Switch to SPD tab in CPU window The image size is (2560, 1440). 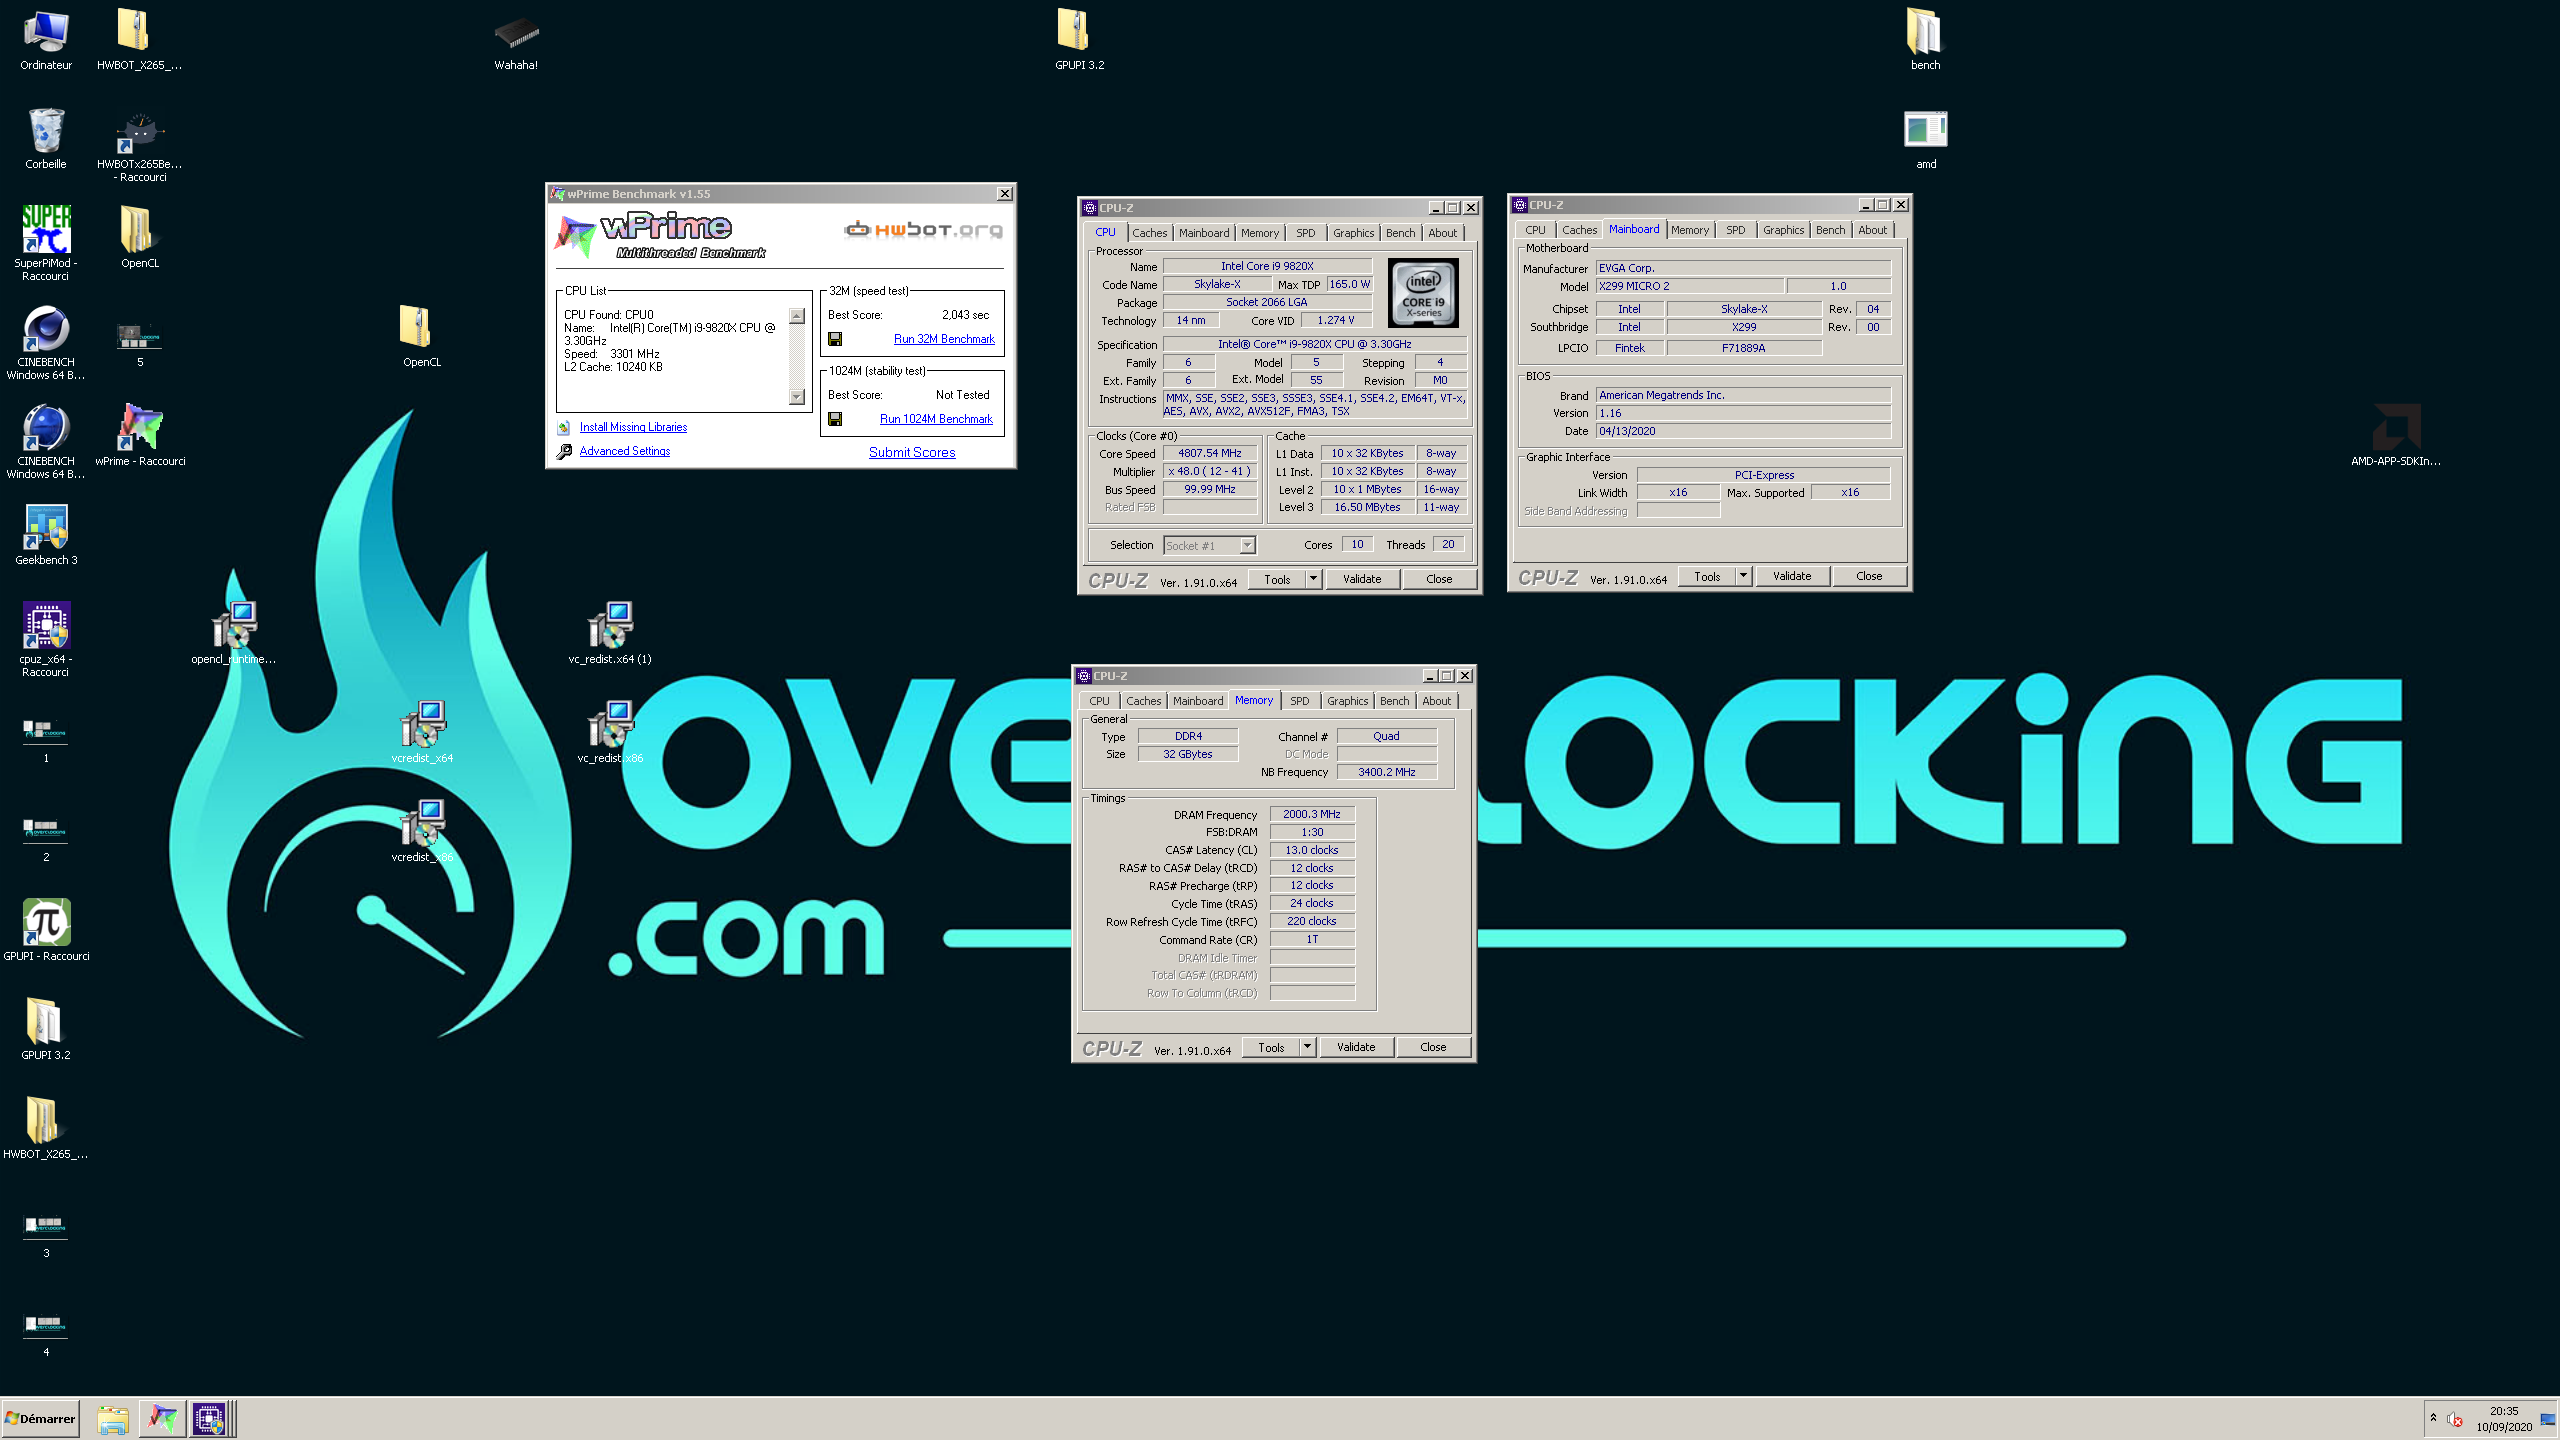point(1305,233)
